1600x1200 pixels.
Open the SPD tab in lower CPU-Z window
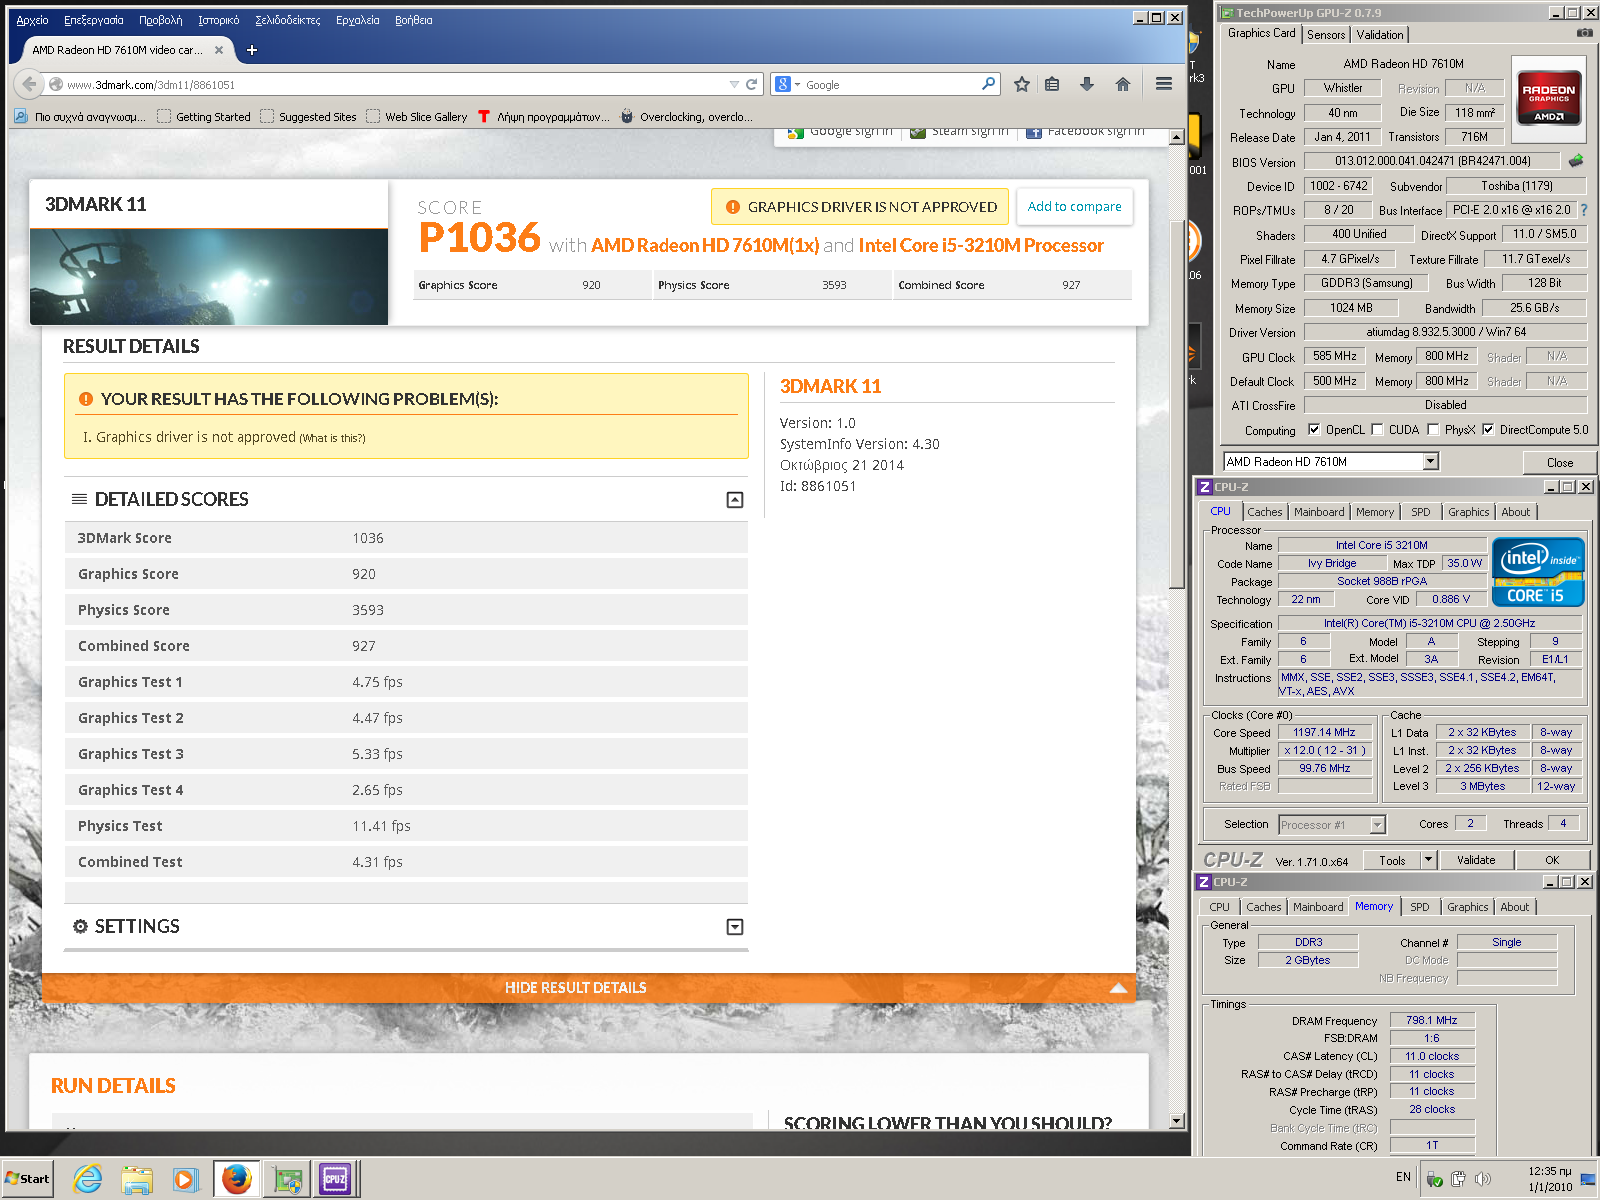pos(1420,907)
